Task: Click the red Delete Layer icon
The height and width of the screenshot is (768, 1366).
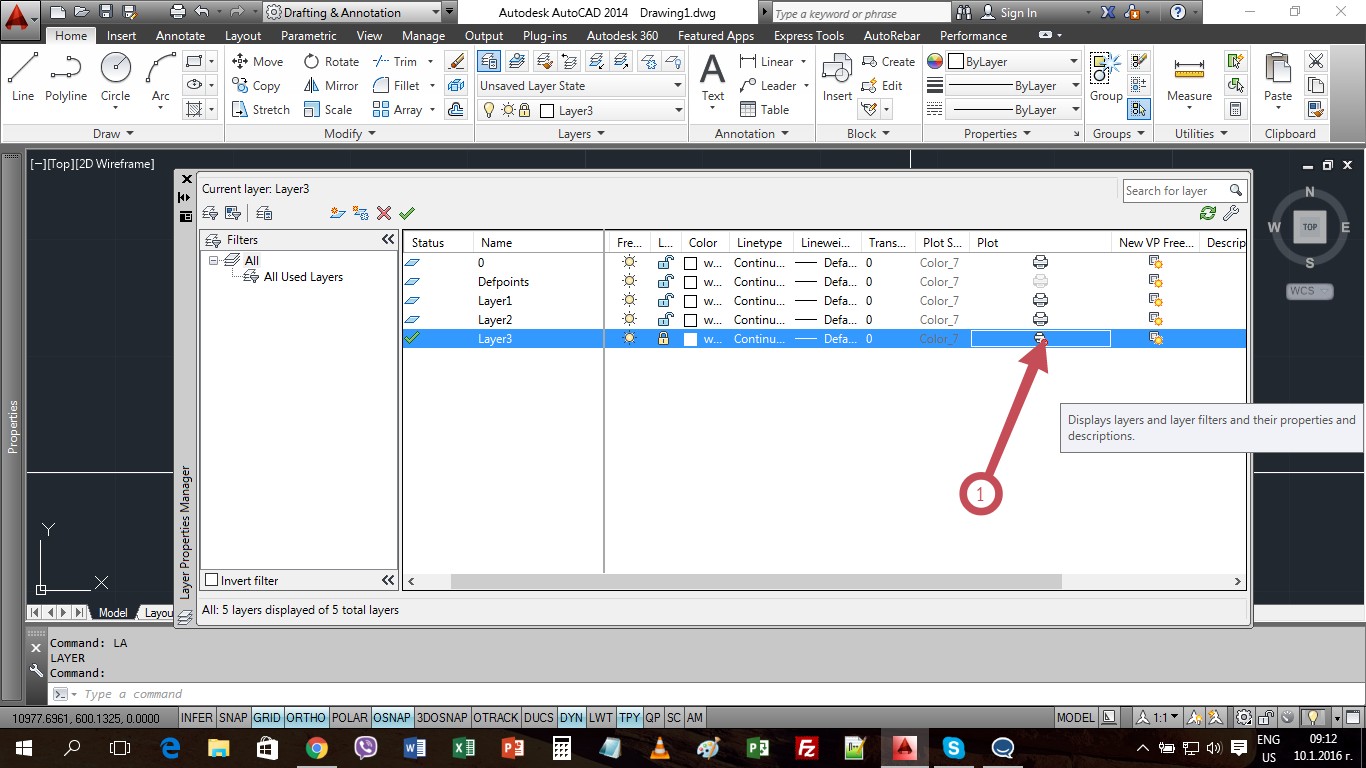Action: pos(384,213)
